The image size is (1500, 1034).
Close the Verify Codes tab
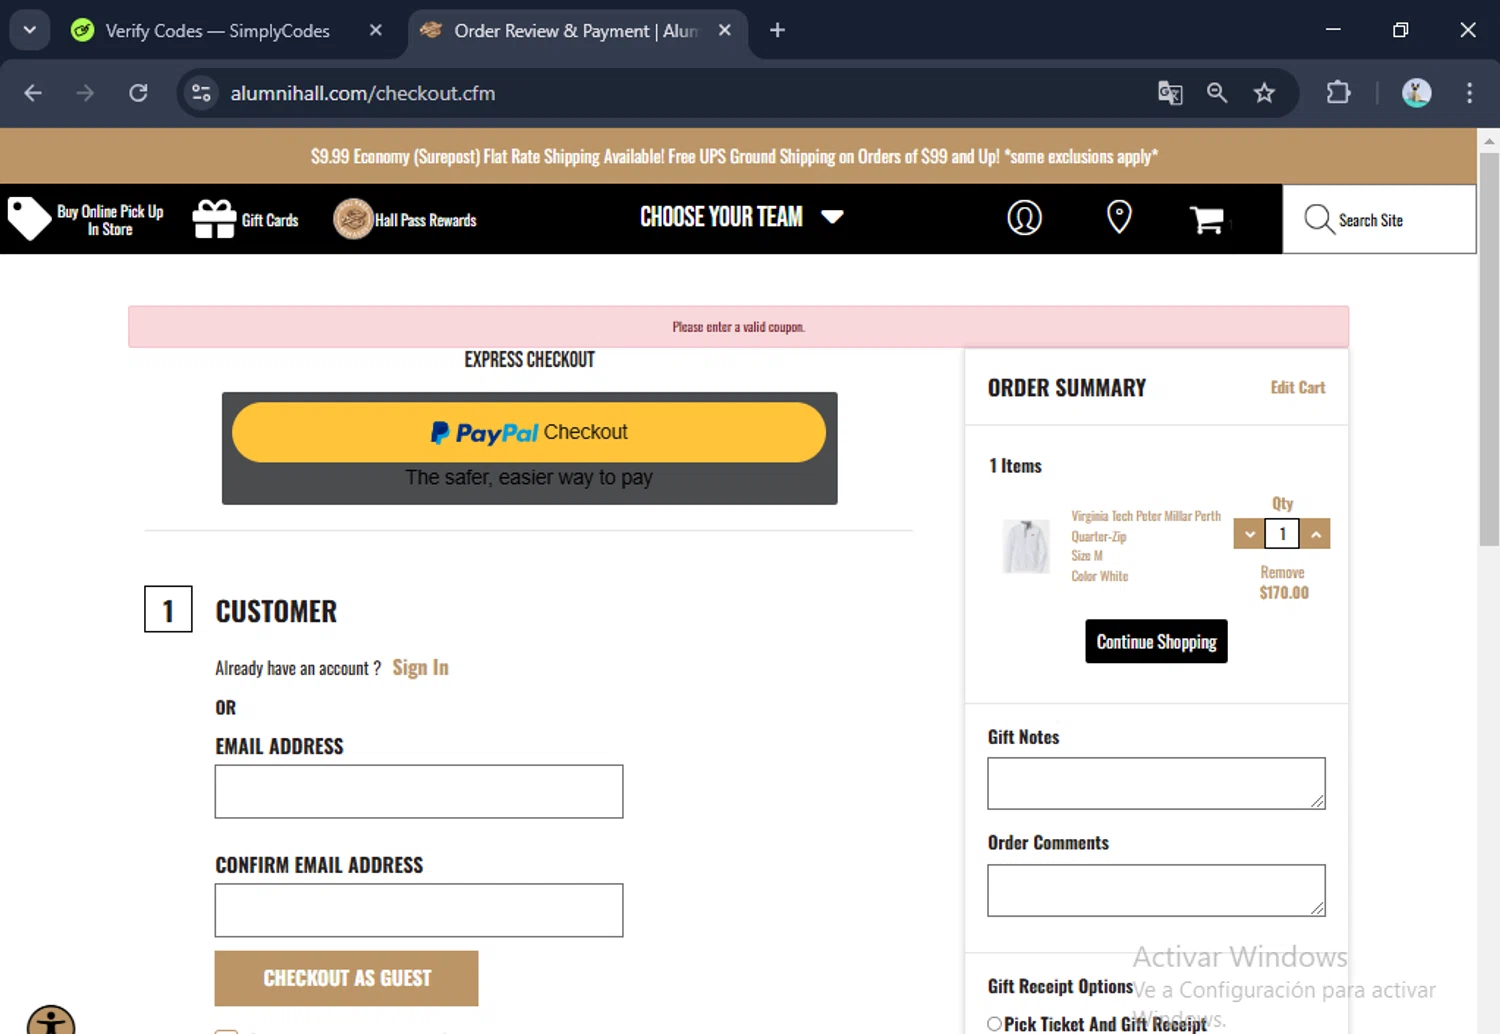pyautogui.click(x=375, y=31)
